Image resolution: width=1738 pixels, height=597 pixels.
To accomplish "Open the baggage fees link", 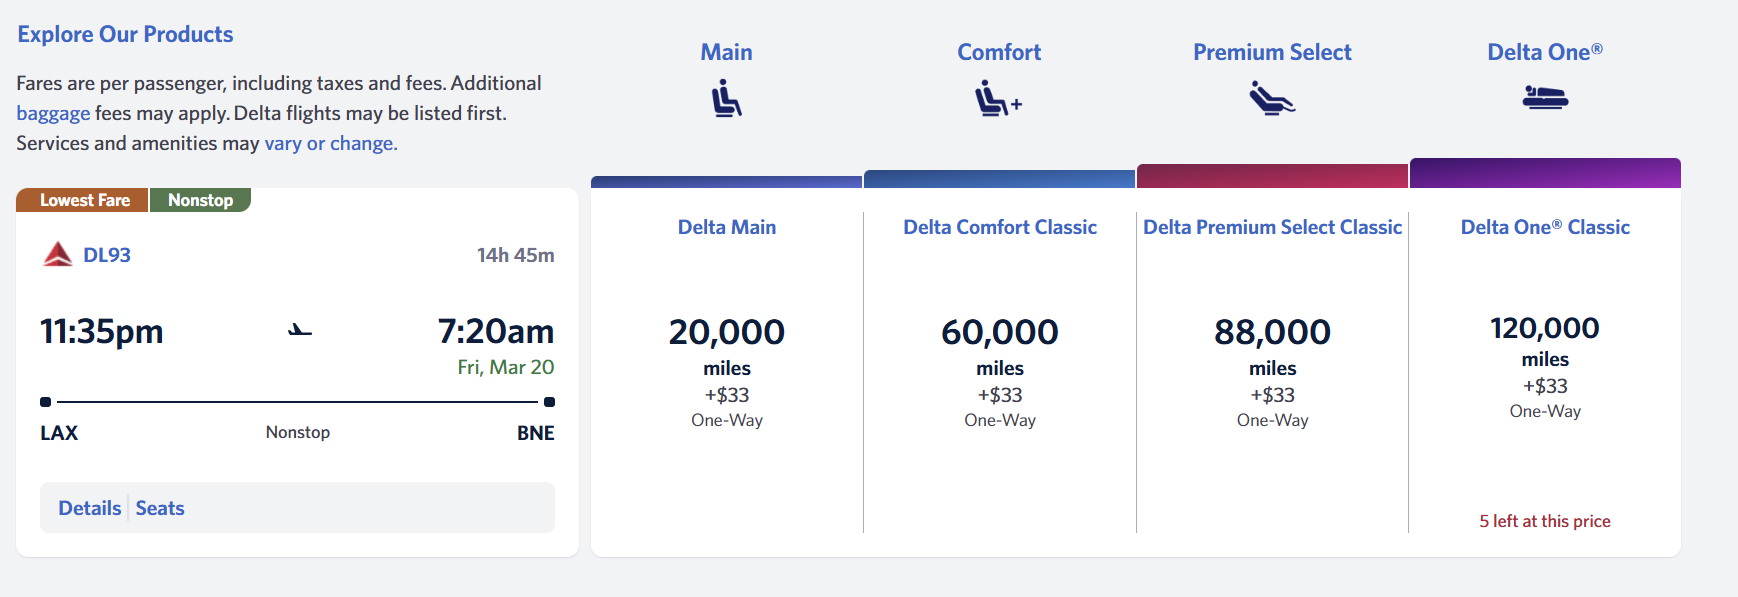I will [53, 113].
